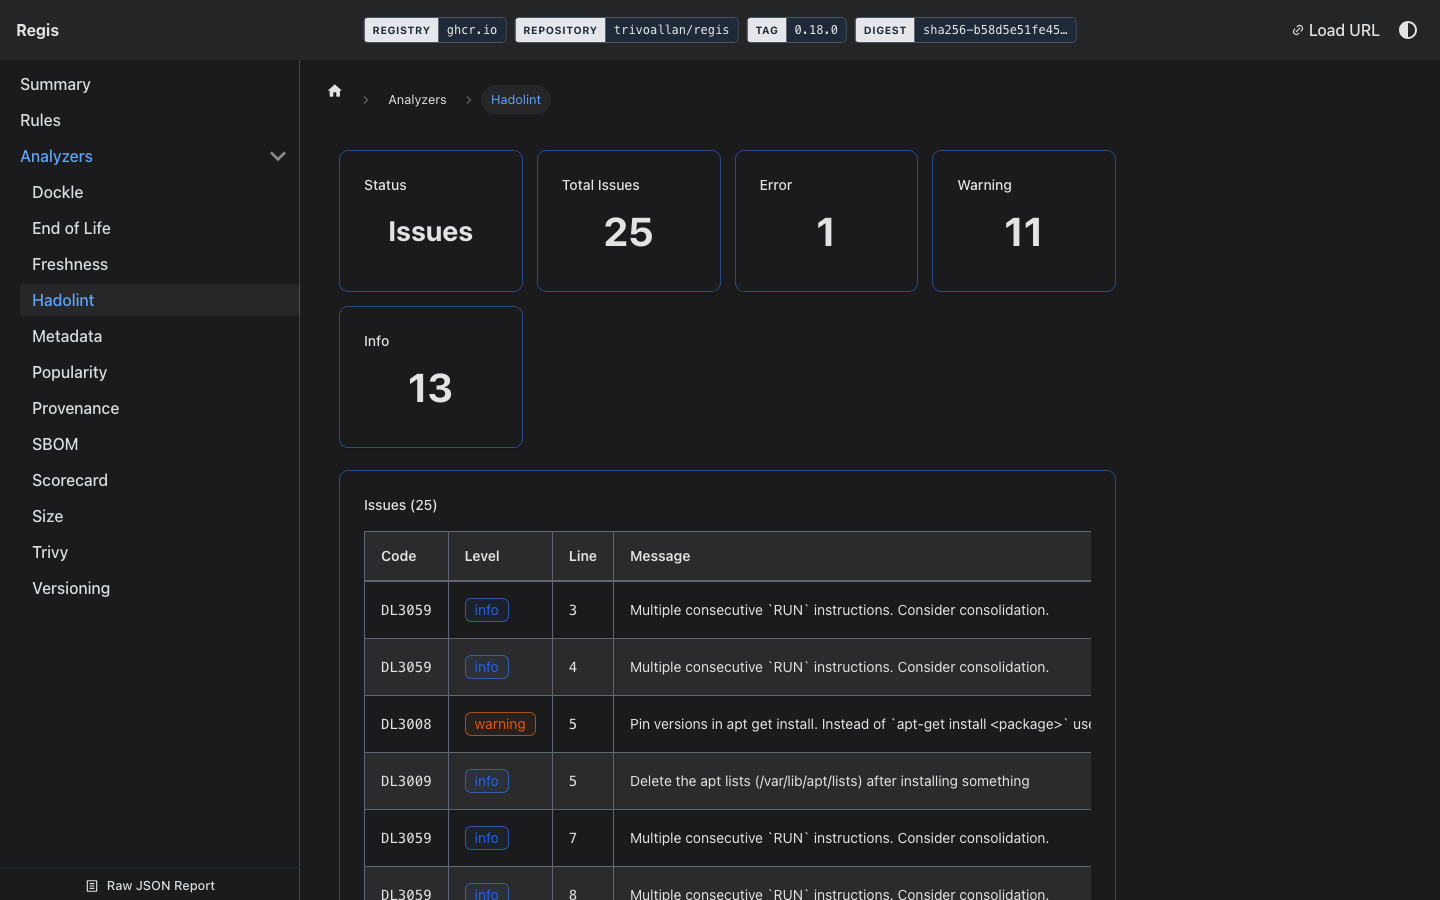Click the Analyzers breadcrumb link
Viewport: 1440px width, 900px height.
point(417,100)
